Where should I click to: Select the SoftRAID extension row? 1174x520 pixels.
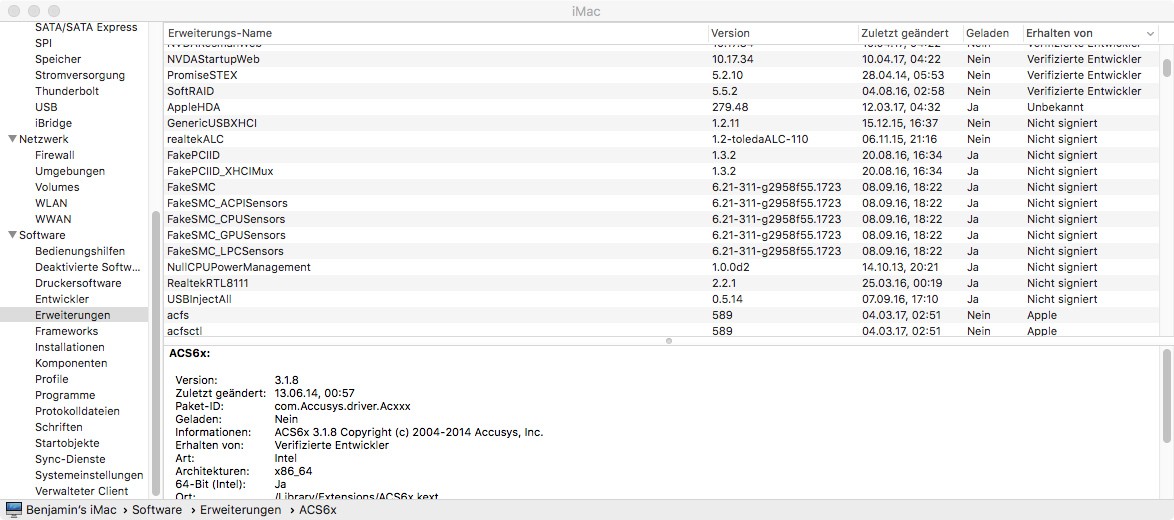[661, 91]
